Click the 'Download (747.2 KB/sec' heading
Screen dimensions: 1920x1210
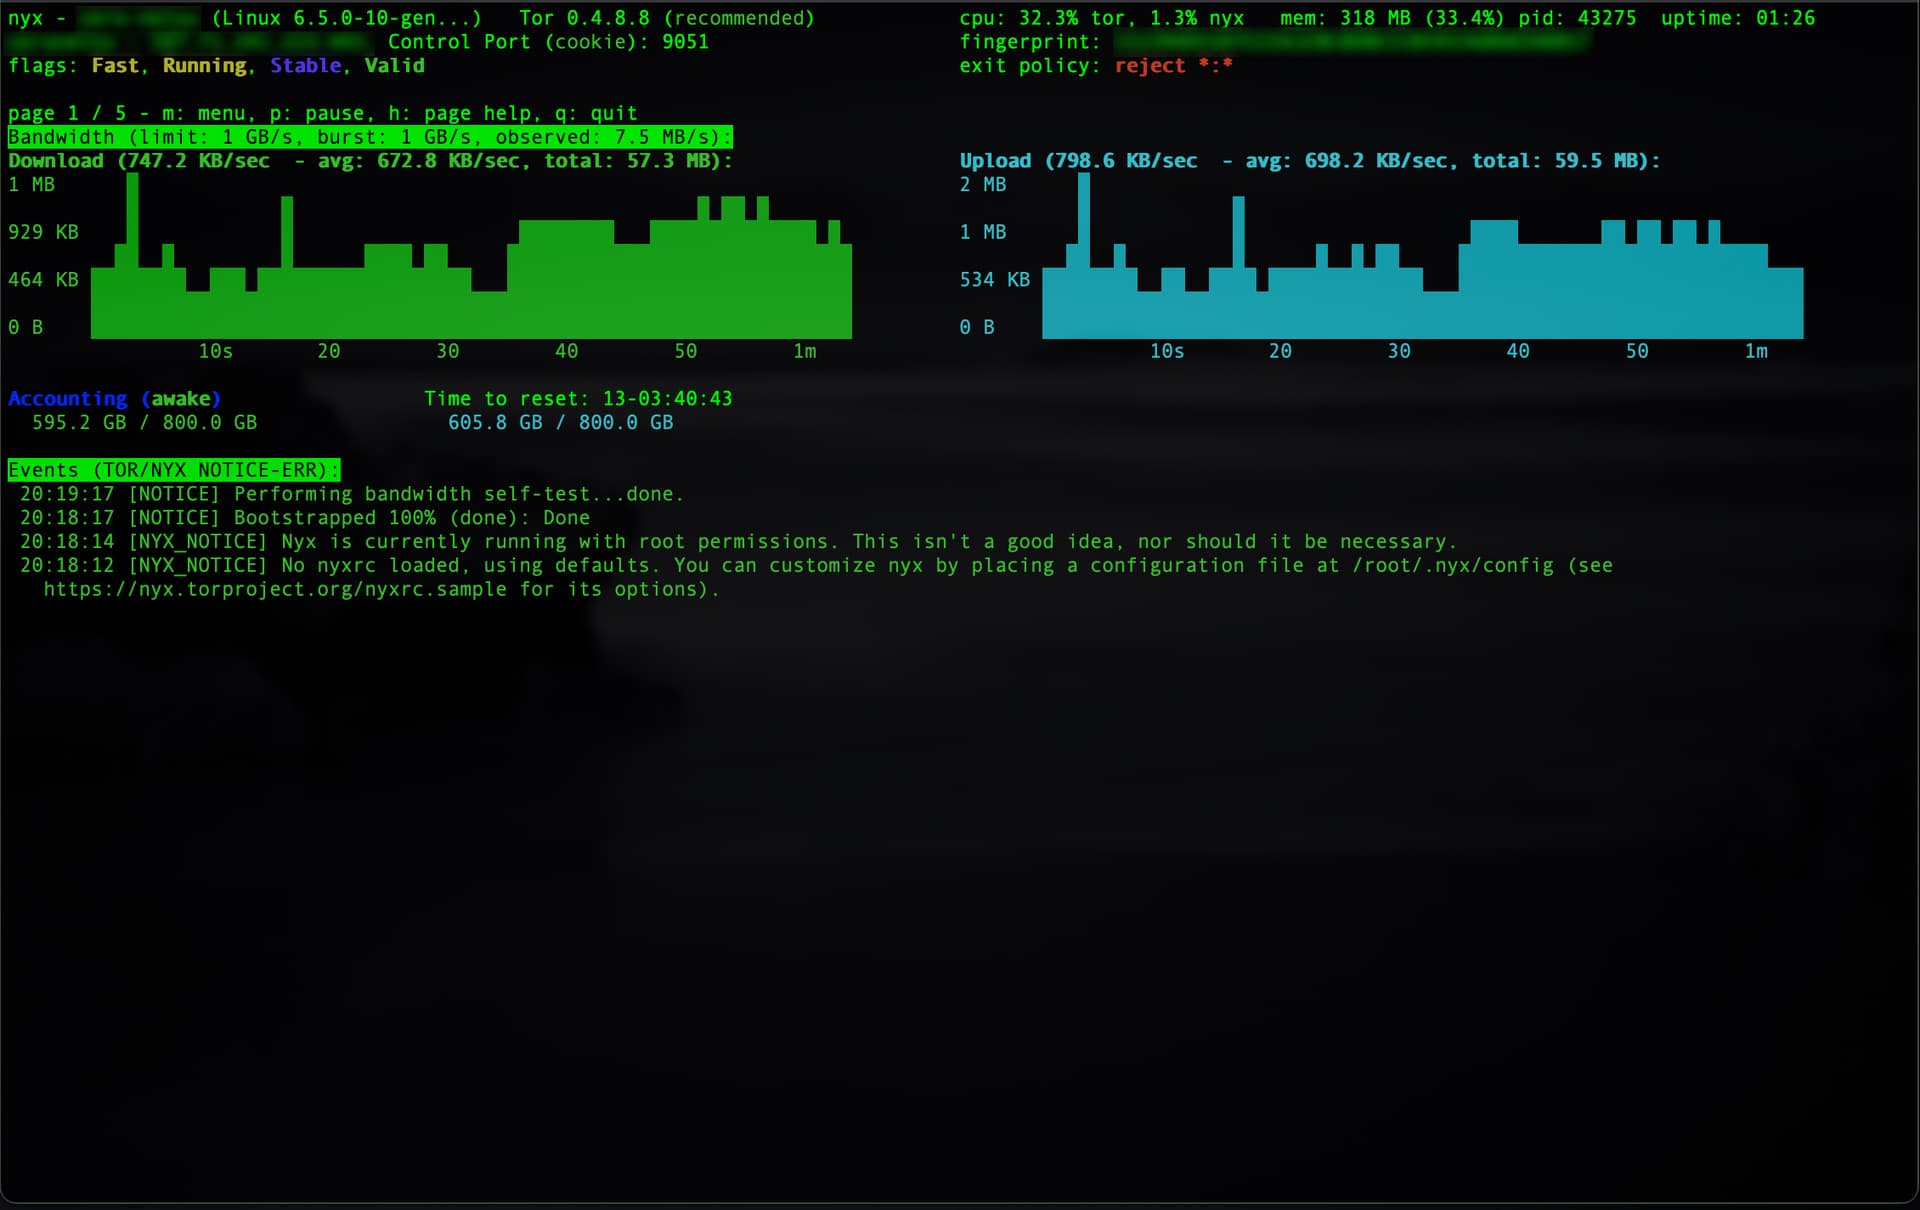point(139,161)
